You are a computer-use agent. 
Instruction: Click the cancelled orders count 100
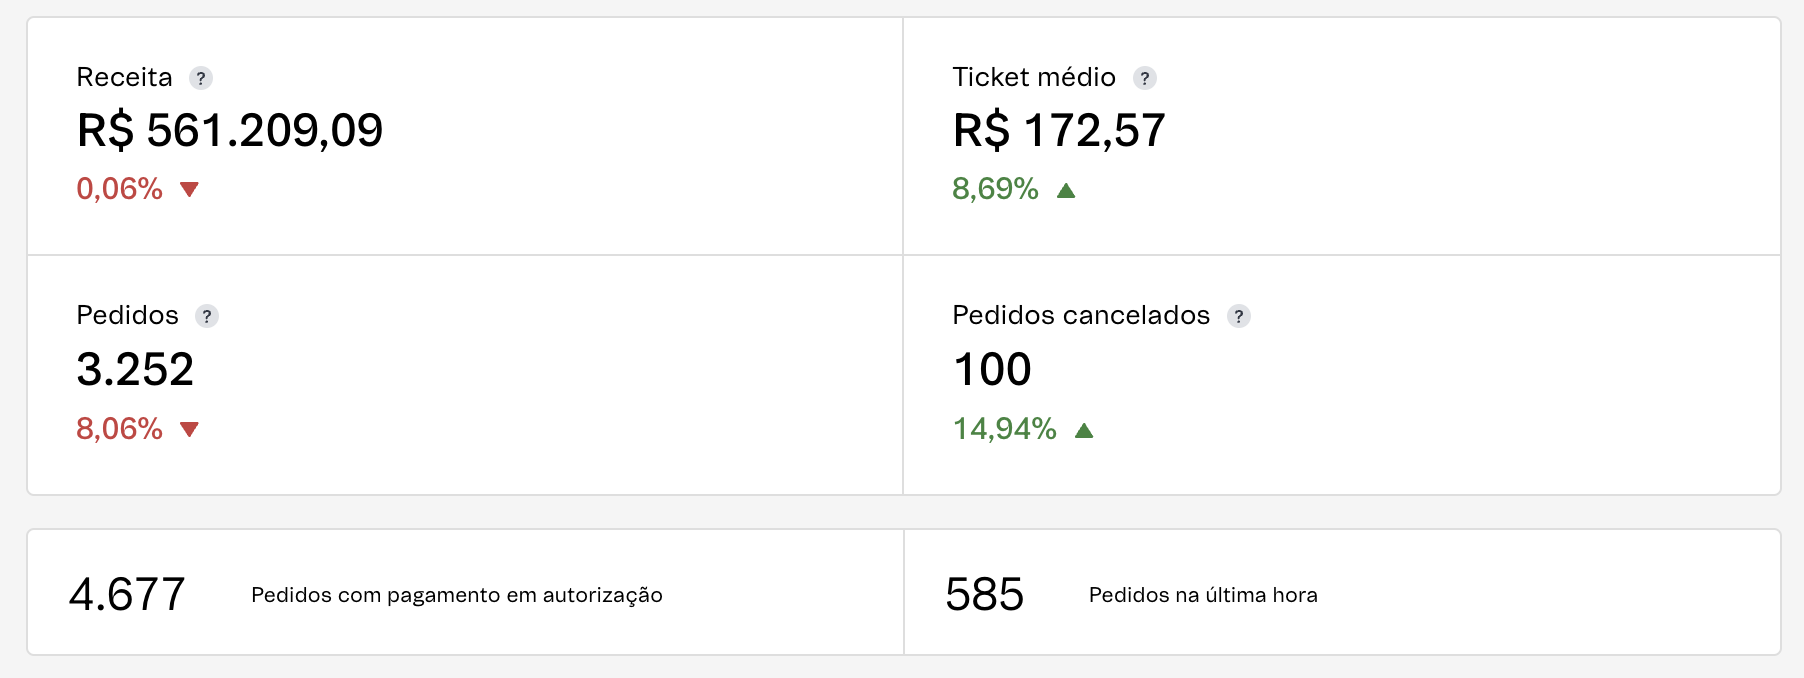[x=992, y=370]
